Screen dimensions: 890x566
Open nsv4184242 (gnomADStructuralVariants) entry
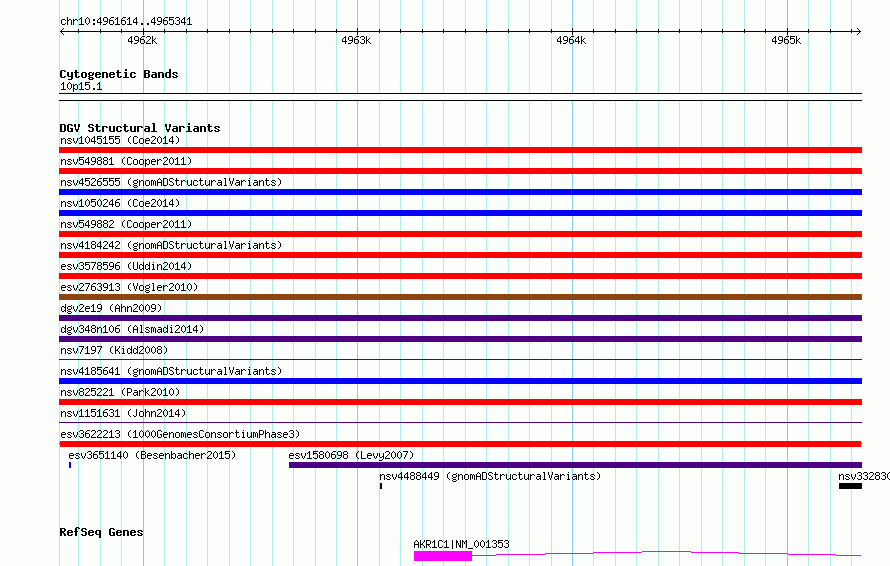171,245
